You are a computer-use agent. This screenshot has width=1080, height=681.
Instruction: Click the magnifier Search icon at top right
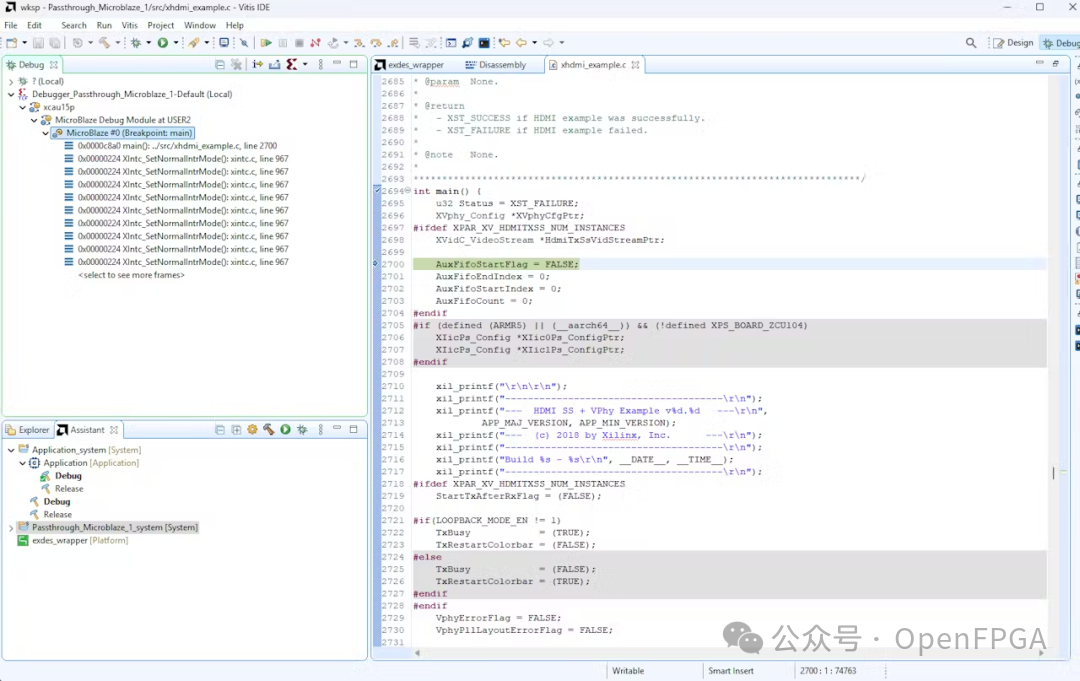971,43
